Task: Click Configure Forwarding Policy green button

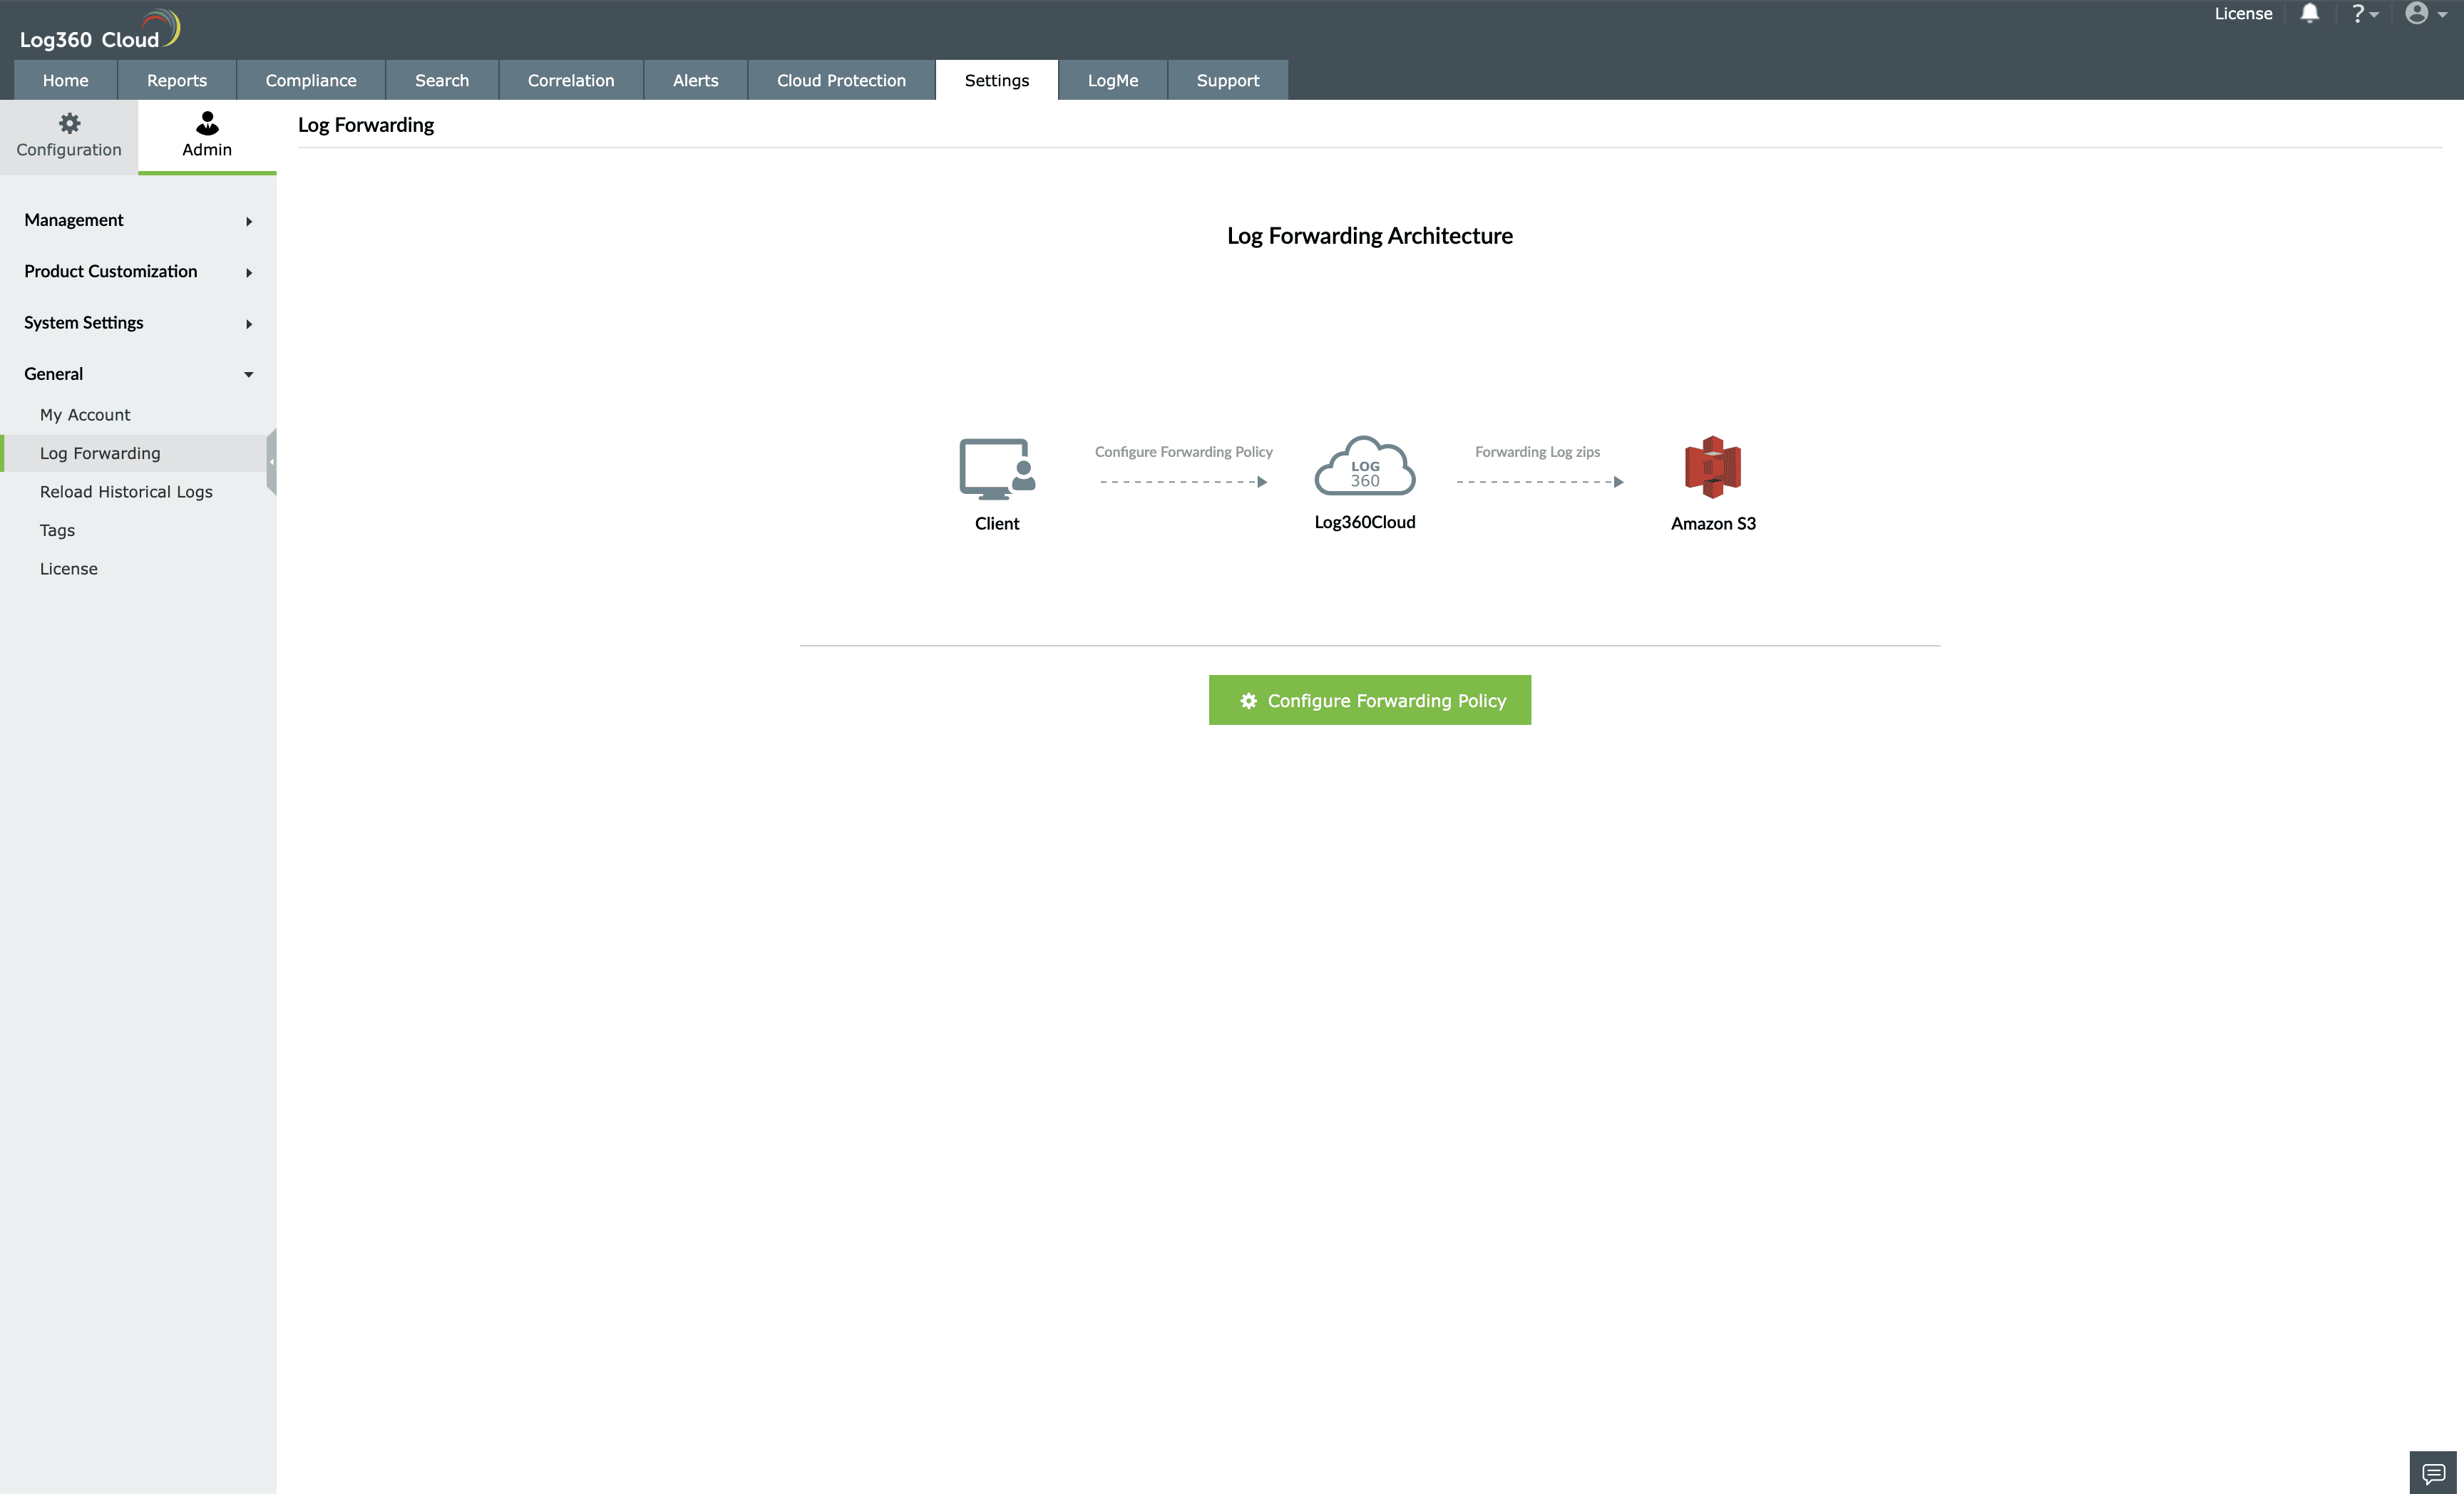Action: click(x=1370, y=700)
